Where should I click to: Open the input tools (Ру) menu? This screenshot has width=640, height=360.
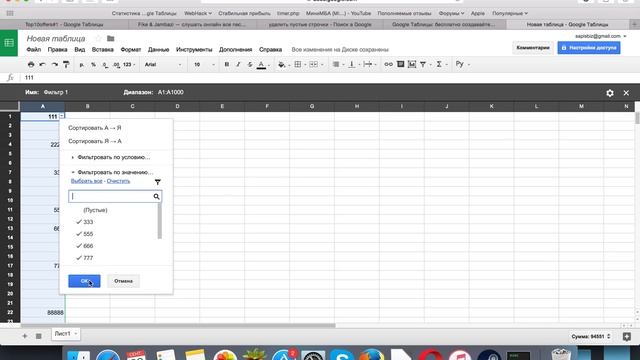click(462, 64)
